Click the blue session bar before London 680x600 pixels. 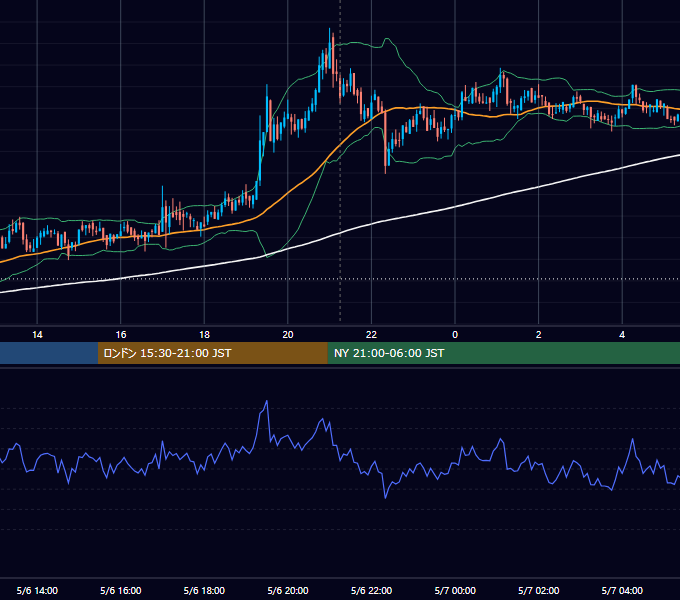point(49,353)
